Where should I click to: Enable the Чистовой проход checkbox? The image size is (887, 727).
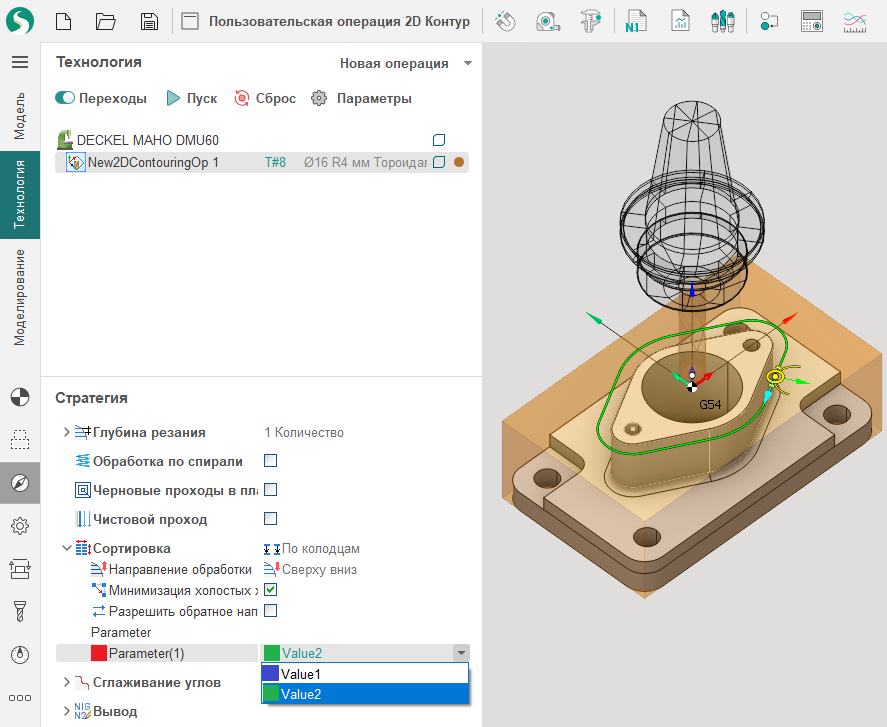270,519
